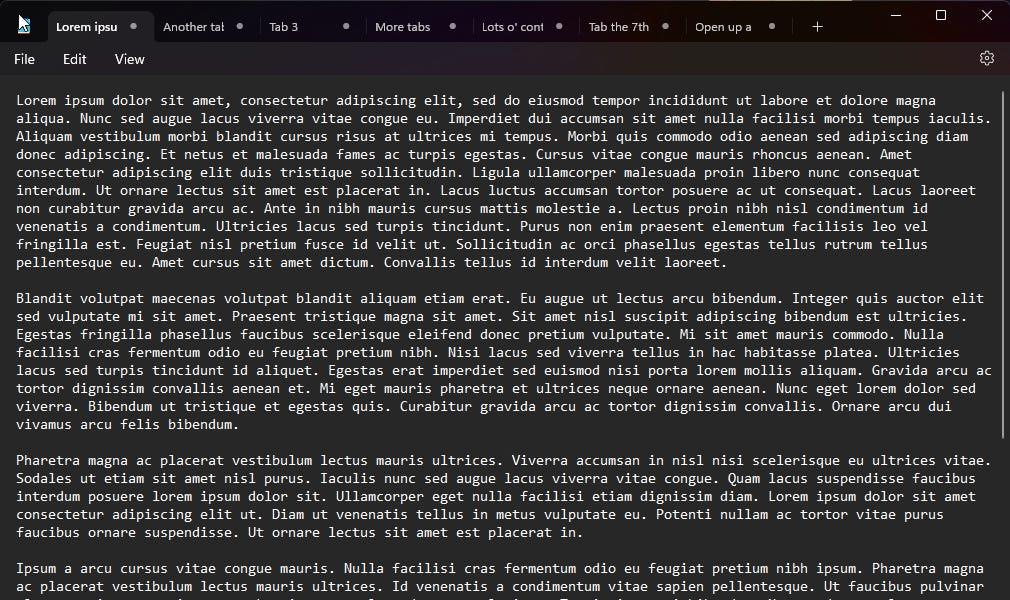Open a new tab with the plus icon
The width and height of the screenshot is (1010, 600).
tap(817, 26)
